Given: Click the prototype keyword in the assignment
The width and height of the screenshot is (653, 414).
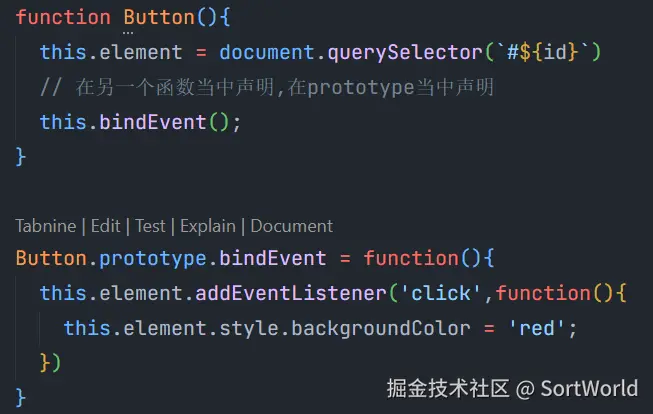Looking at the screenshot, I should [154, 258].
